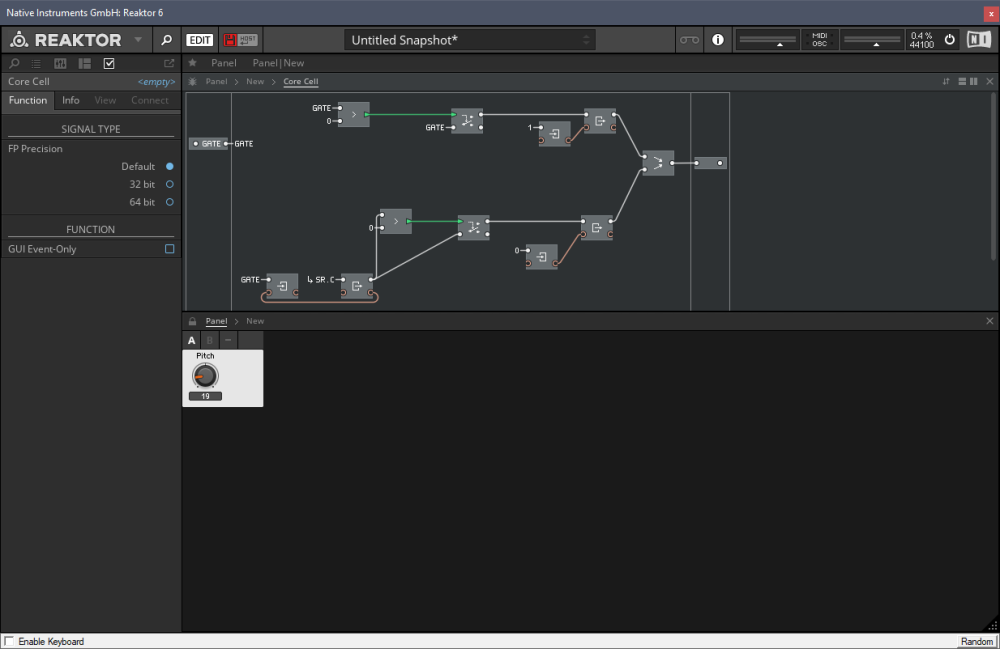1000x649 pixels.
Task: Select 32 bit FP precision
Action: click(x=170, y=184)
